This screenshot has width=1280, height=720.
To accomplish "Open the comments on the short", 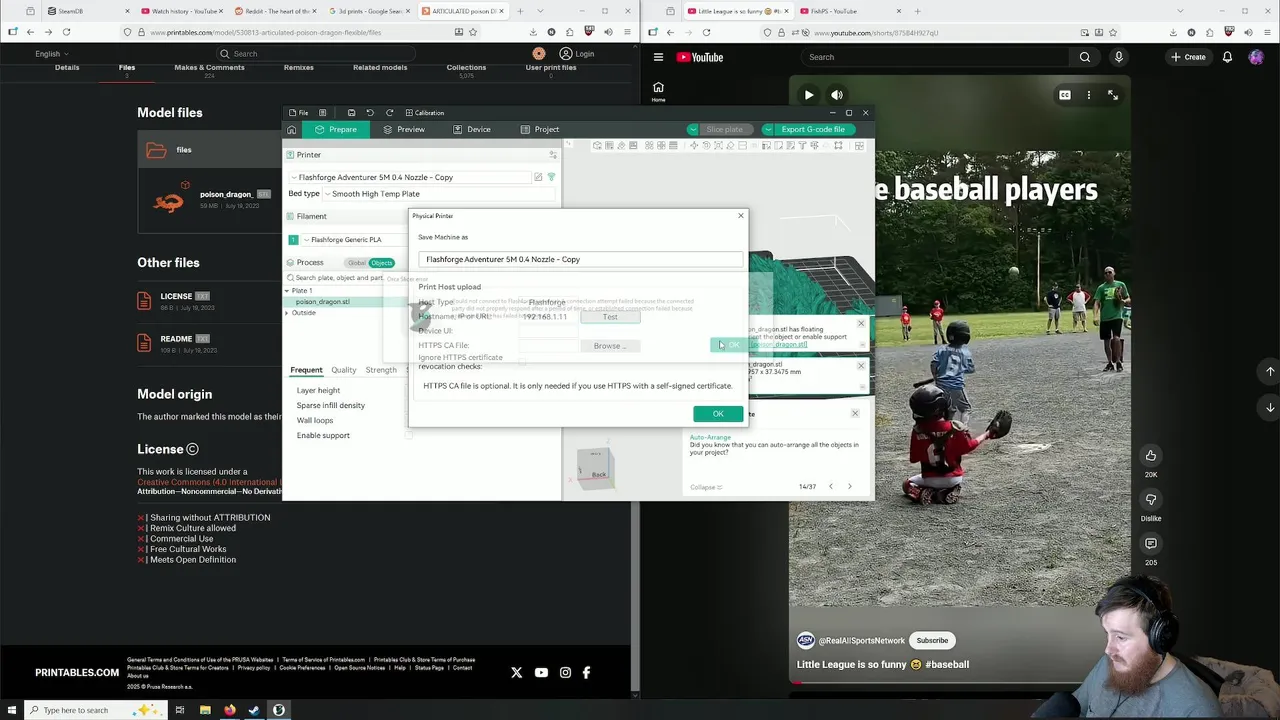I will [1151, 544].
